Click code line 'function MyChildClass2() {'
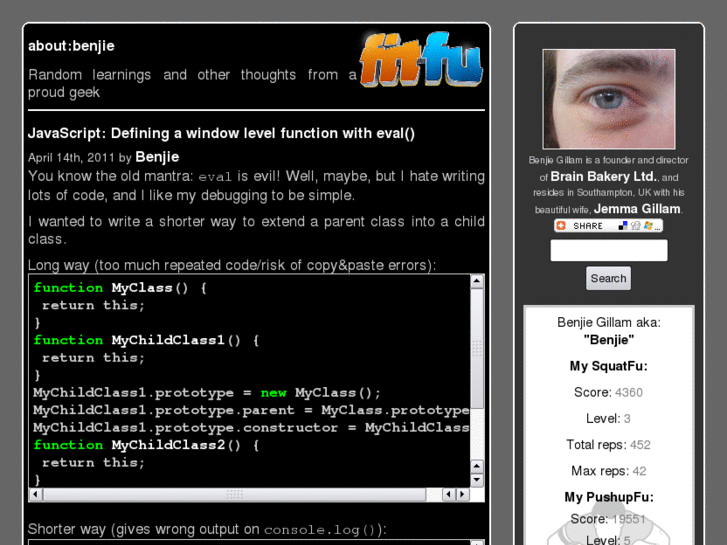The image size is (727, 545). (x=147, y=445)
